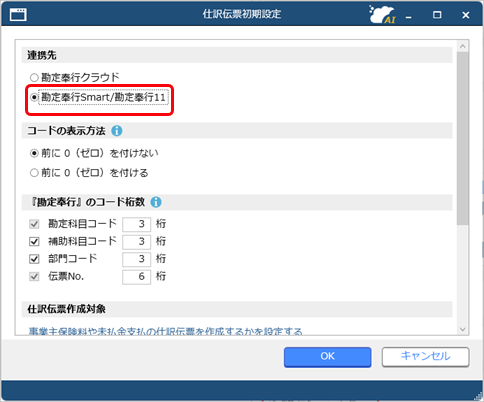Click the 仕訳伝票作成対象 section header

[237, 309]
